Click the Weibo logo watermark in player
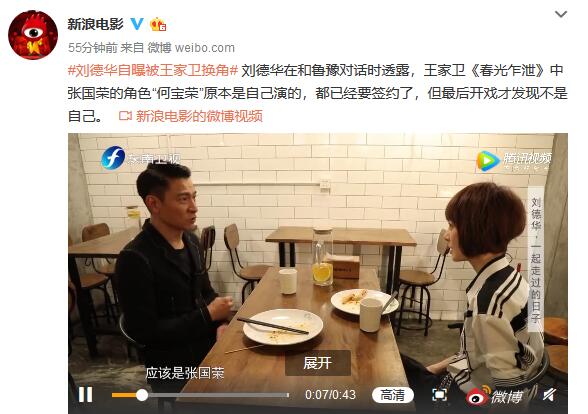The height and width of the screenshot is (414, 588). (494, 395)
